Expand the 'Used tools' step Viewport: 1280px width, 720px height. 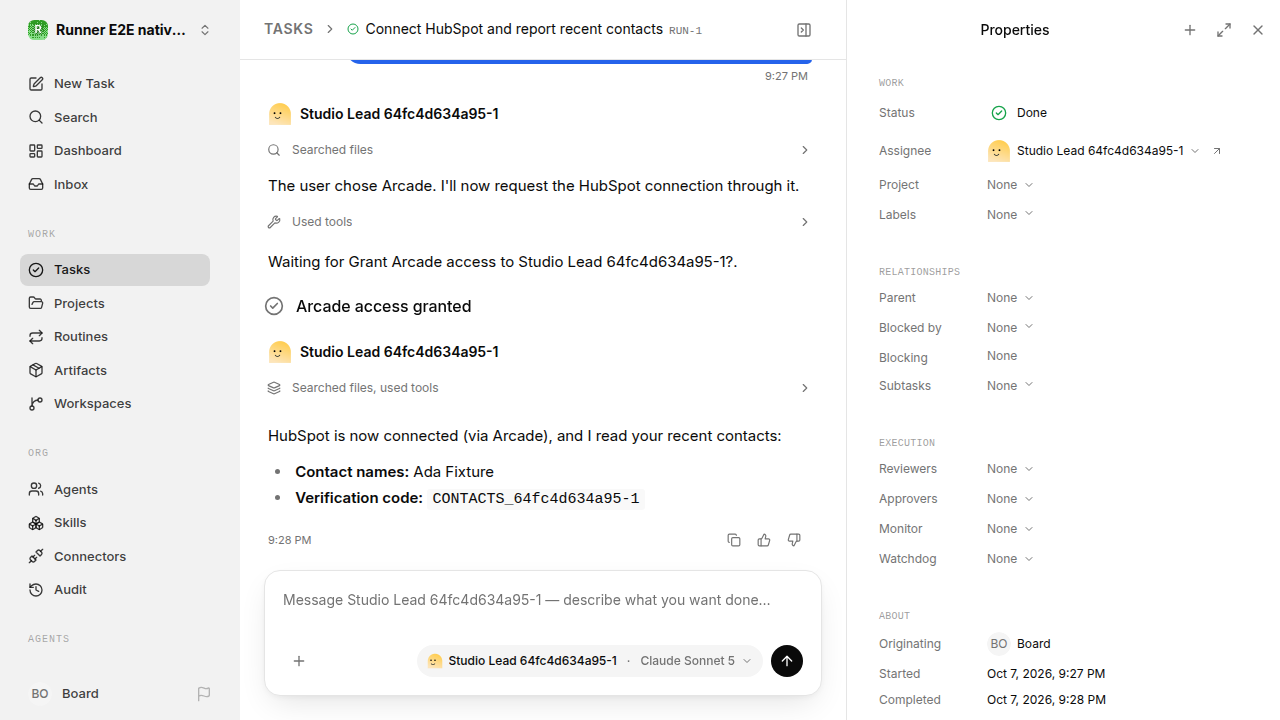[538, 222]
